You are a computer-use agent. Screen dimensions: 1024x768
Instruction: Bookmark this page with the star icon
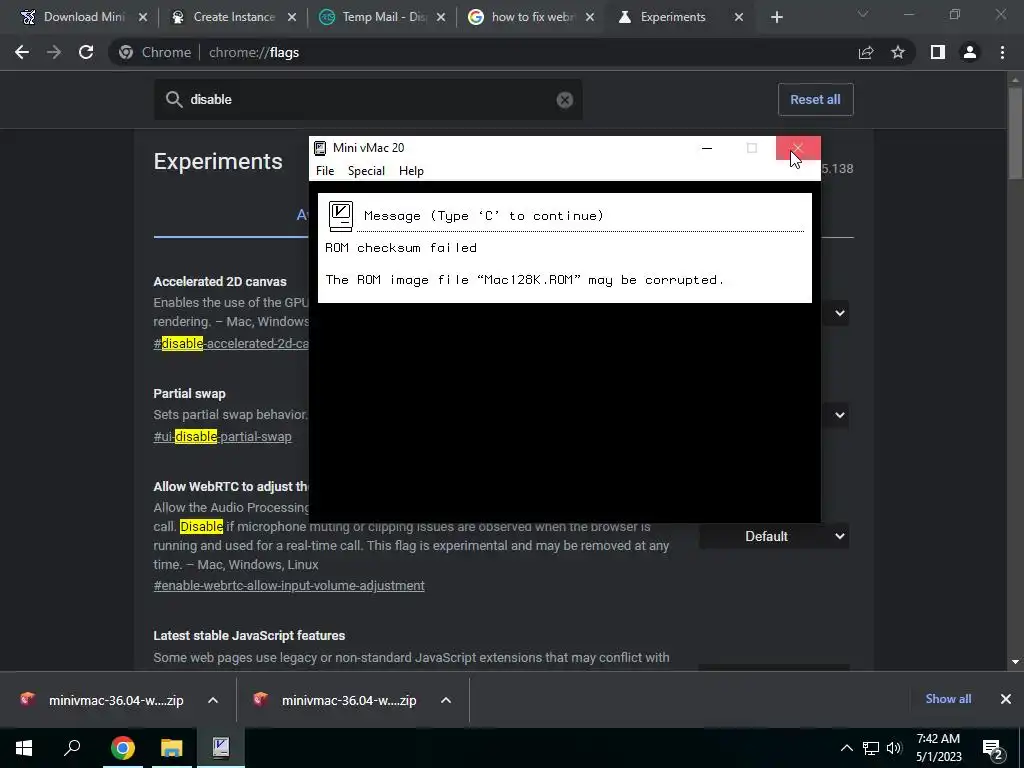(x=898, y=52)
